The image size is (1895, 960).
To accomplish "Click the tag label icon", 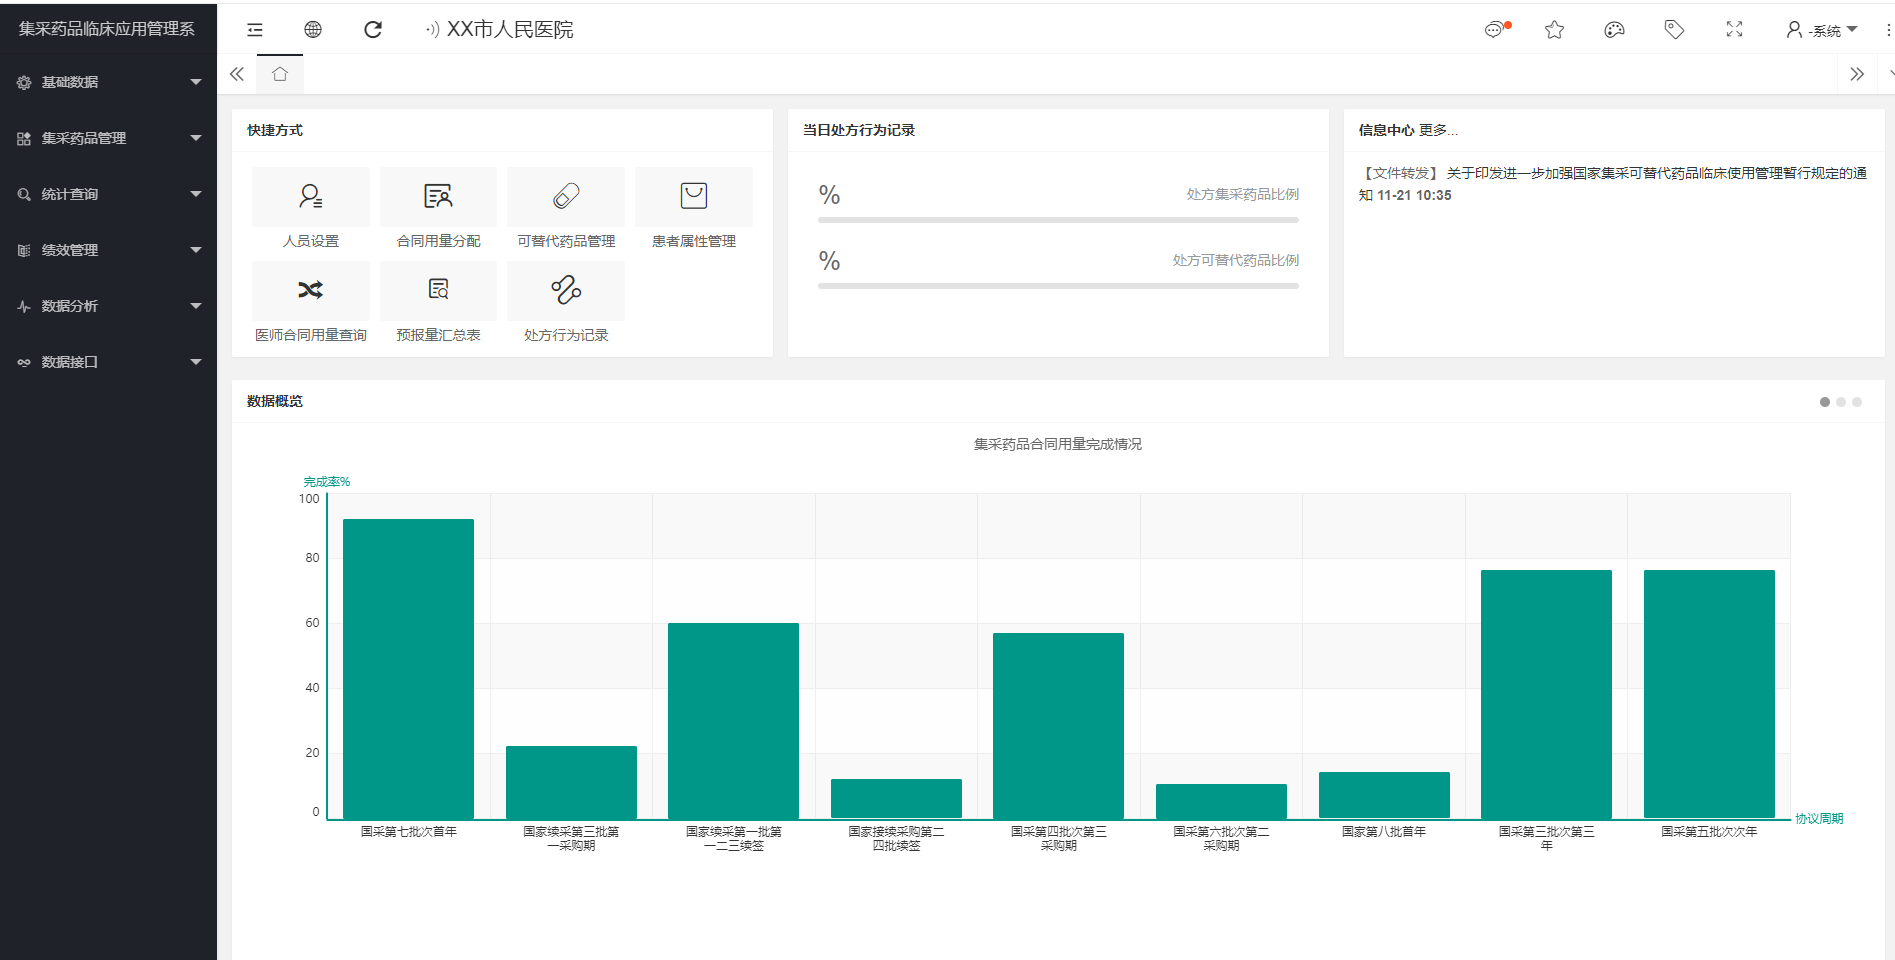I will click(1674, 30).
